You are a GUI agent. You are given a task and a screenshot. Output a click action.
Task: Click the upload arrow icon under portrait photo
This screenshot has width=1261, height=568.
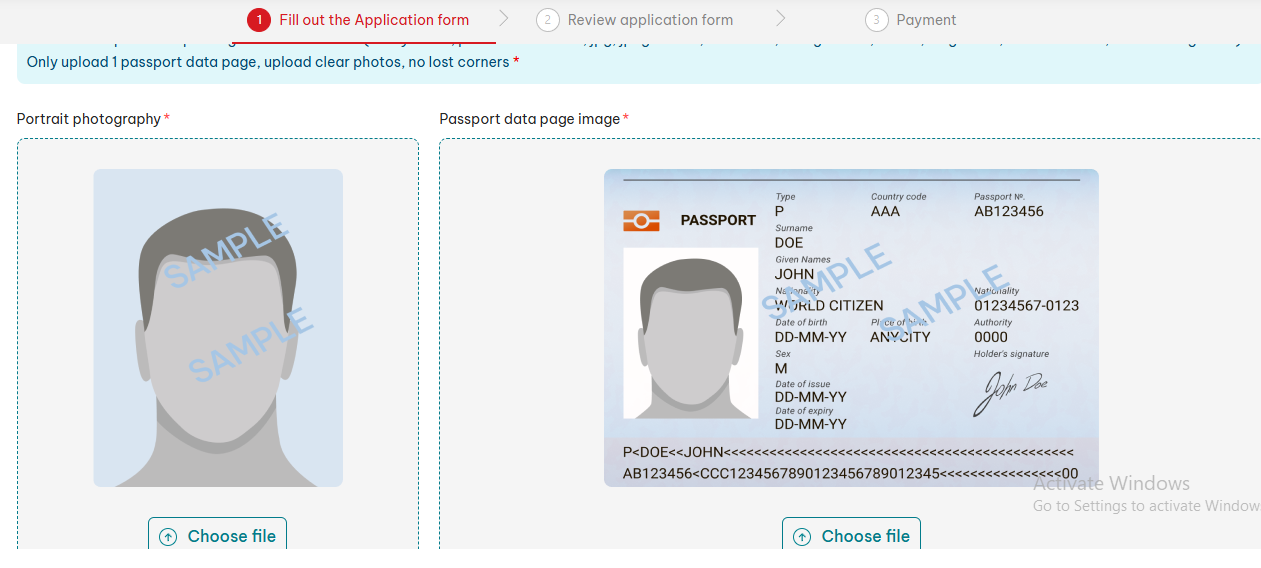pos(168,537)
